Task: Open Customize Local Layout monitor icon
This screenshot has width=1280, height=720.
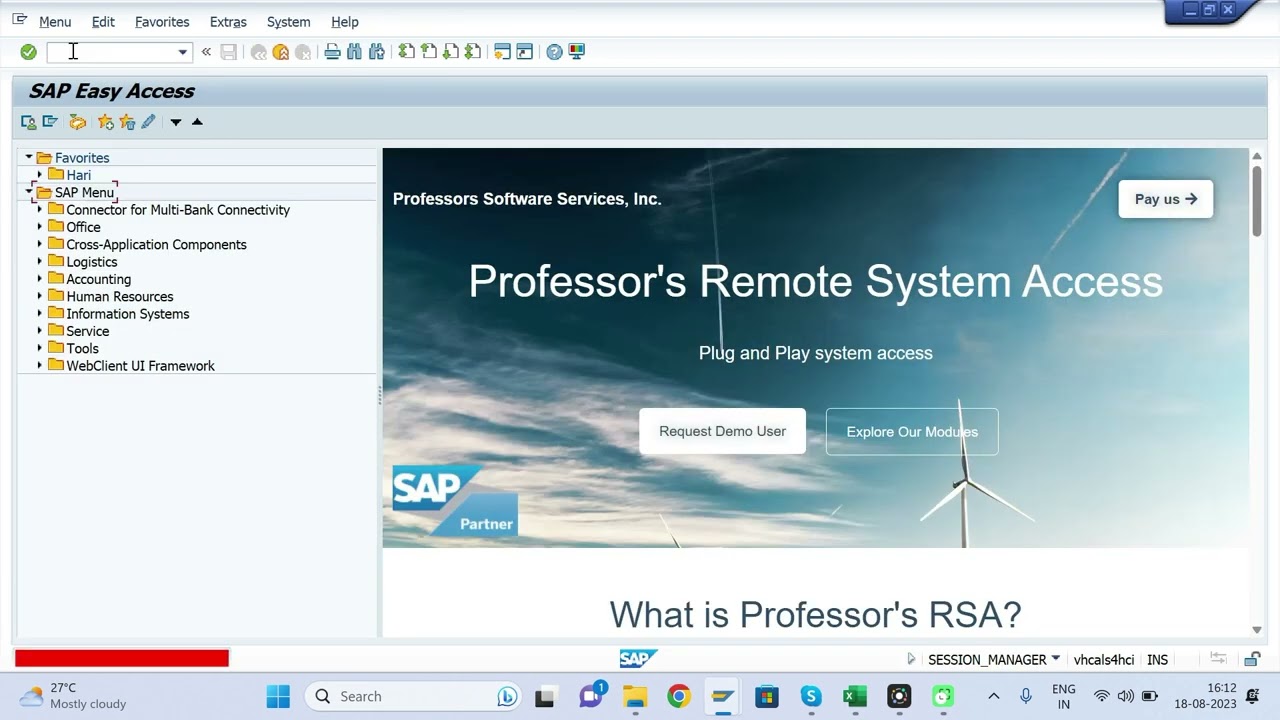Action: [577, 52]
